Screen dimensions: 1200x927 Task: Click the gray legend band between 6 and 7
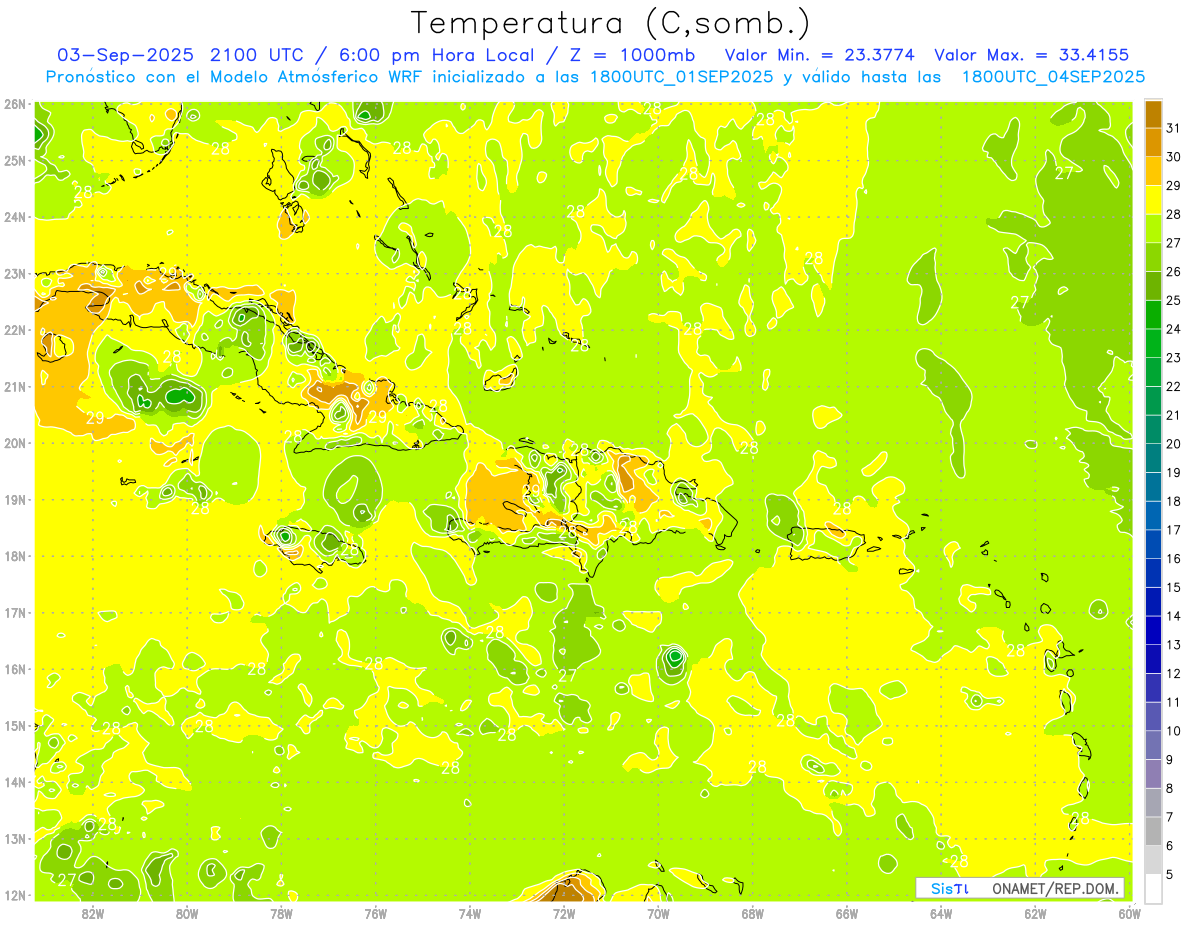pyautogui.click(x=1153, y=831)
